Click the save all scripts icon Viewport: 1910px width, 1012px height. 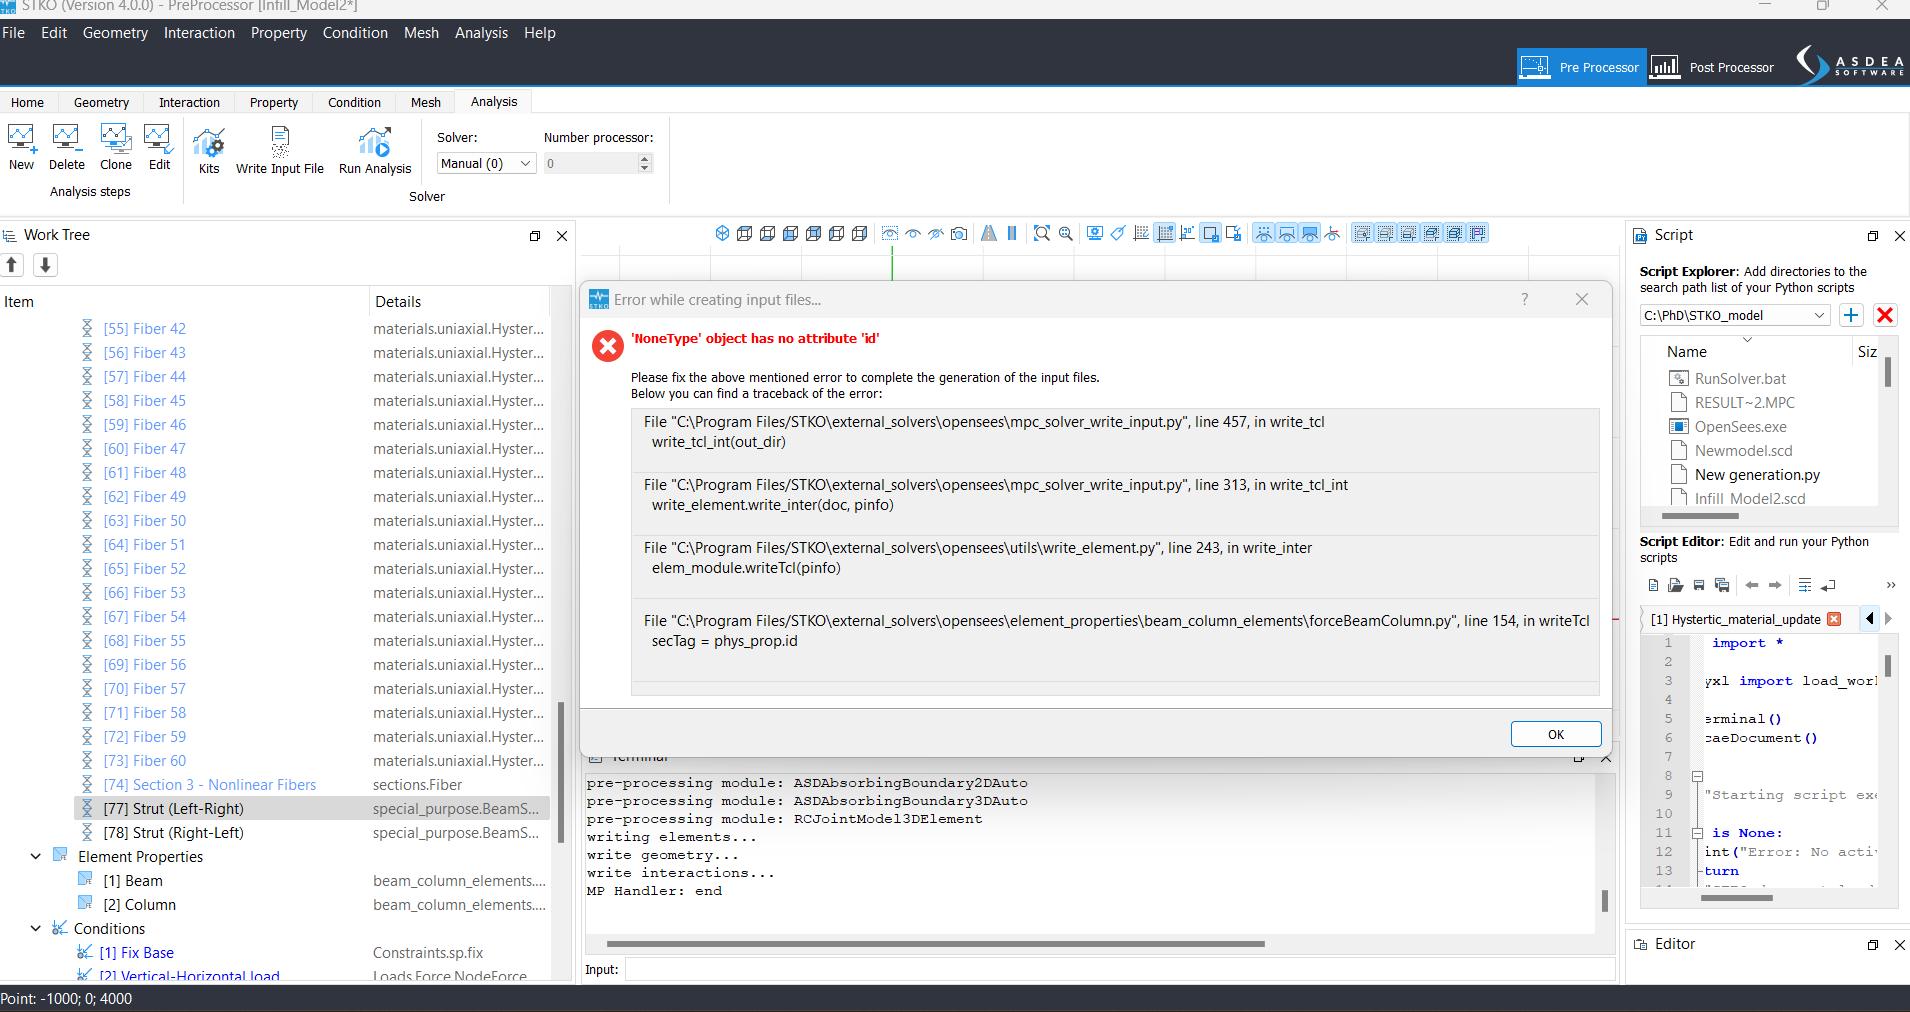pos(1721,585)
